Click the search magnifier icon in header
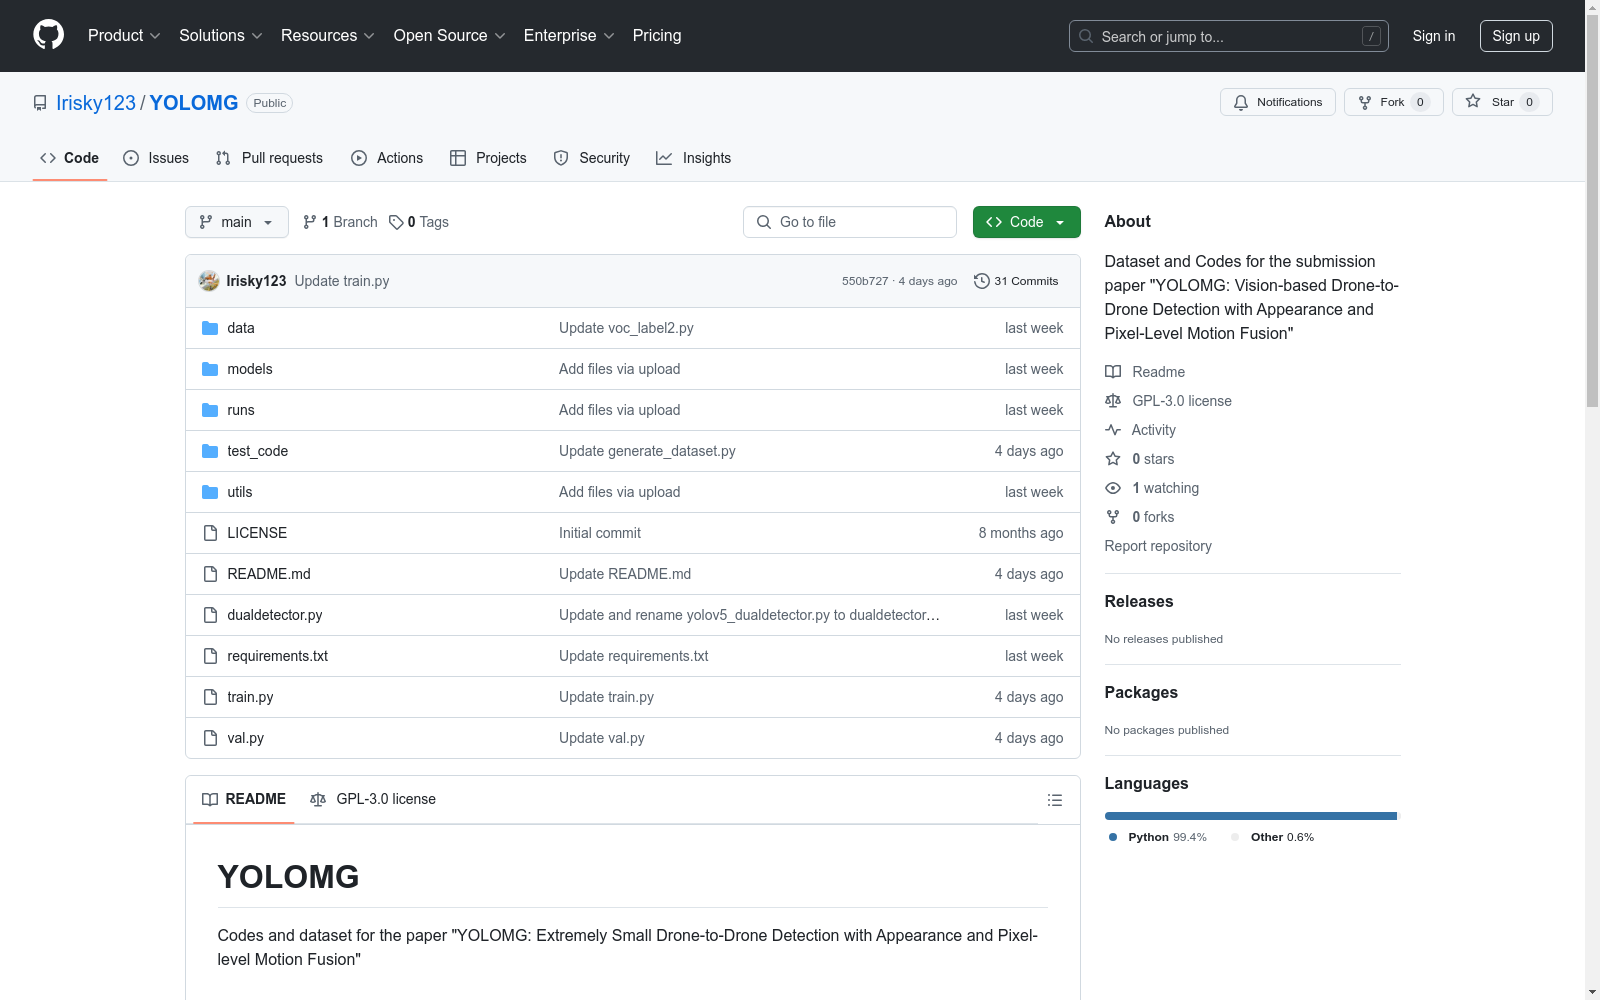The height and width of the screenshot is (1000, 1600). tap(1086, 36)
